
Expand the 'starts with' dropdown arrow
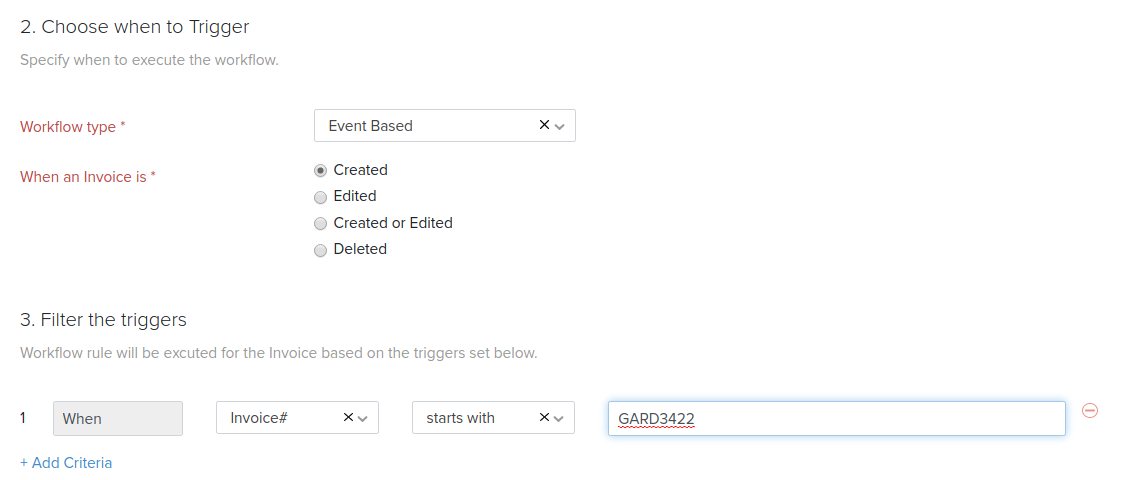point(559,418)
